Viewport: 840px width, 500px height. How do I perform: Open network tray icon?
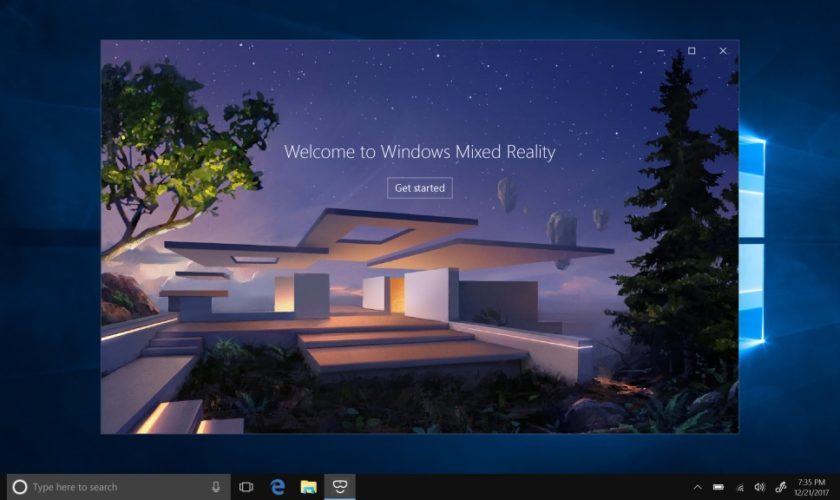point(740,487)
